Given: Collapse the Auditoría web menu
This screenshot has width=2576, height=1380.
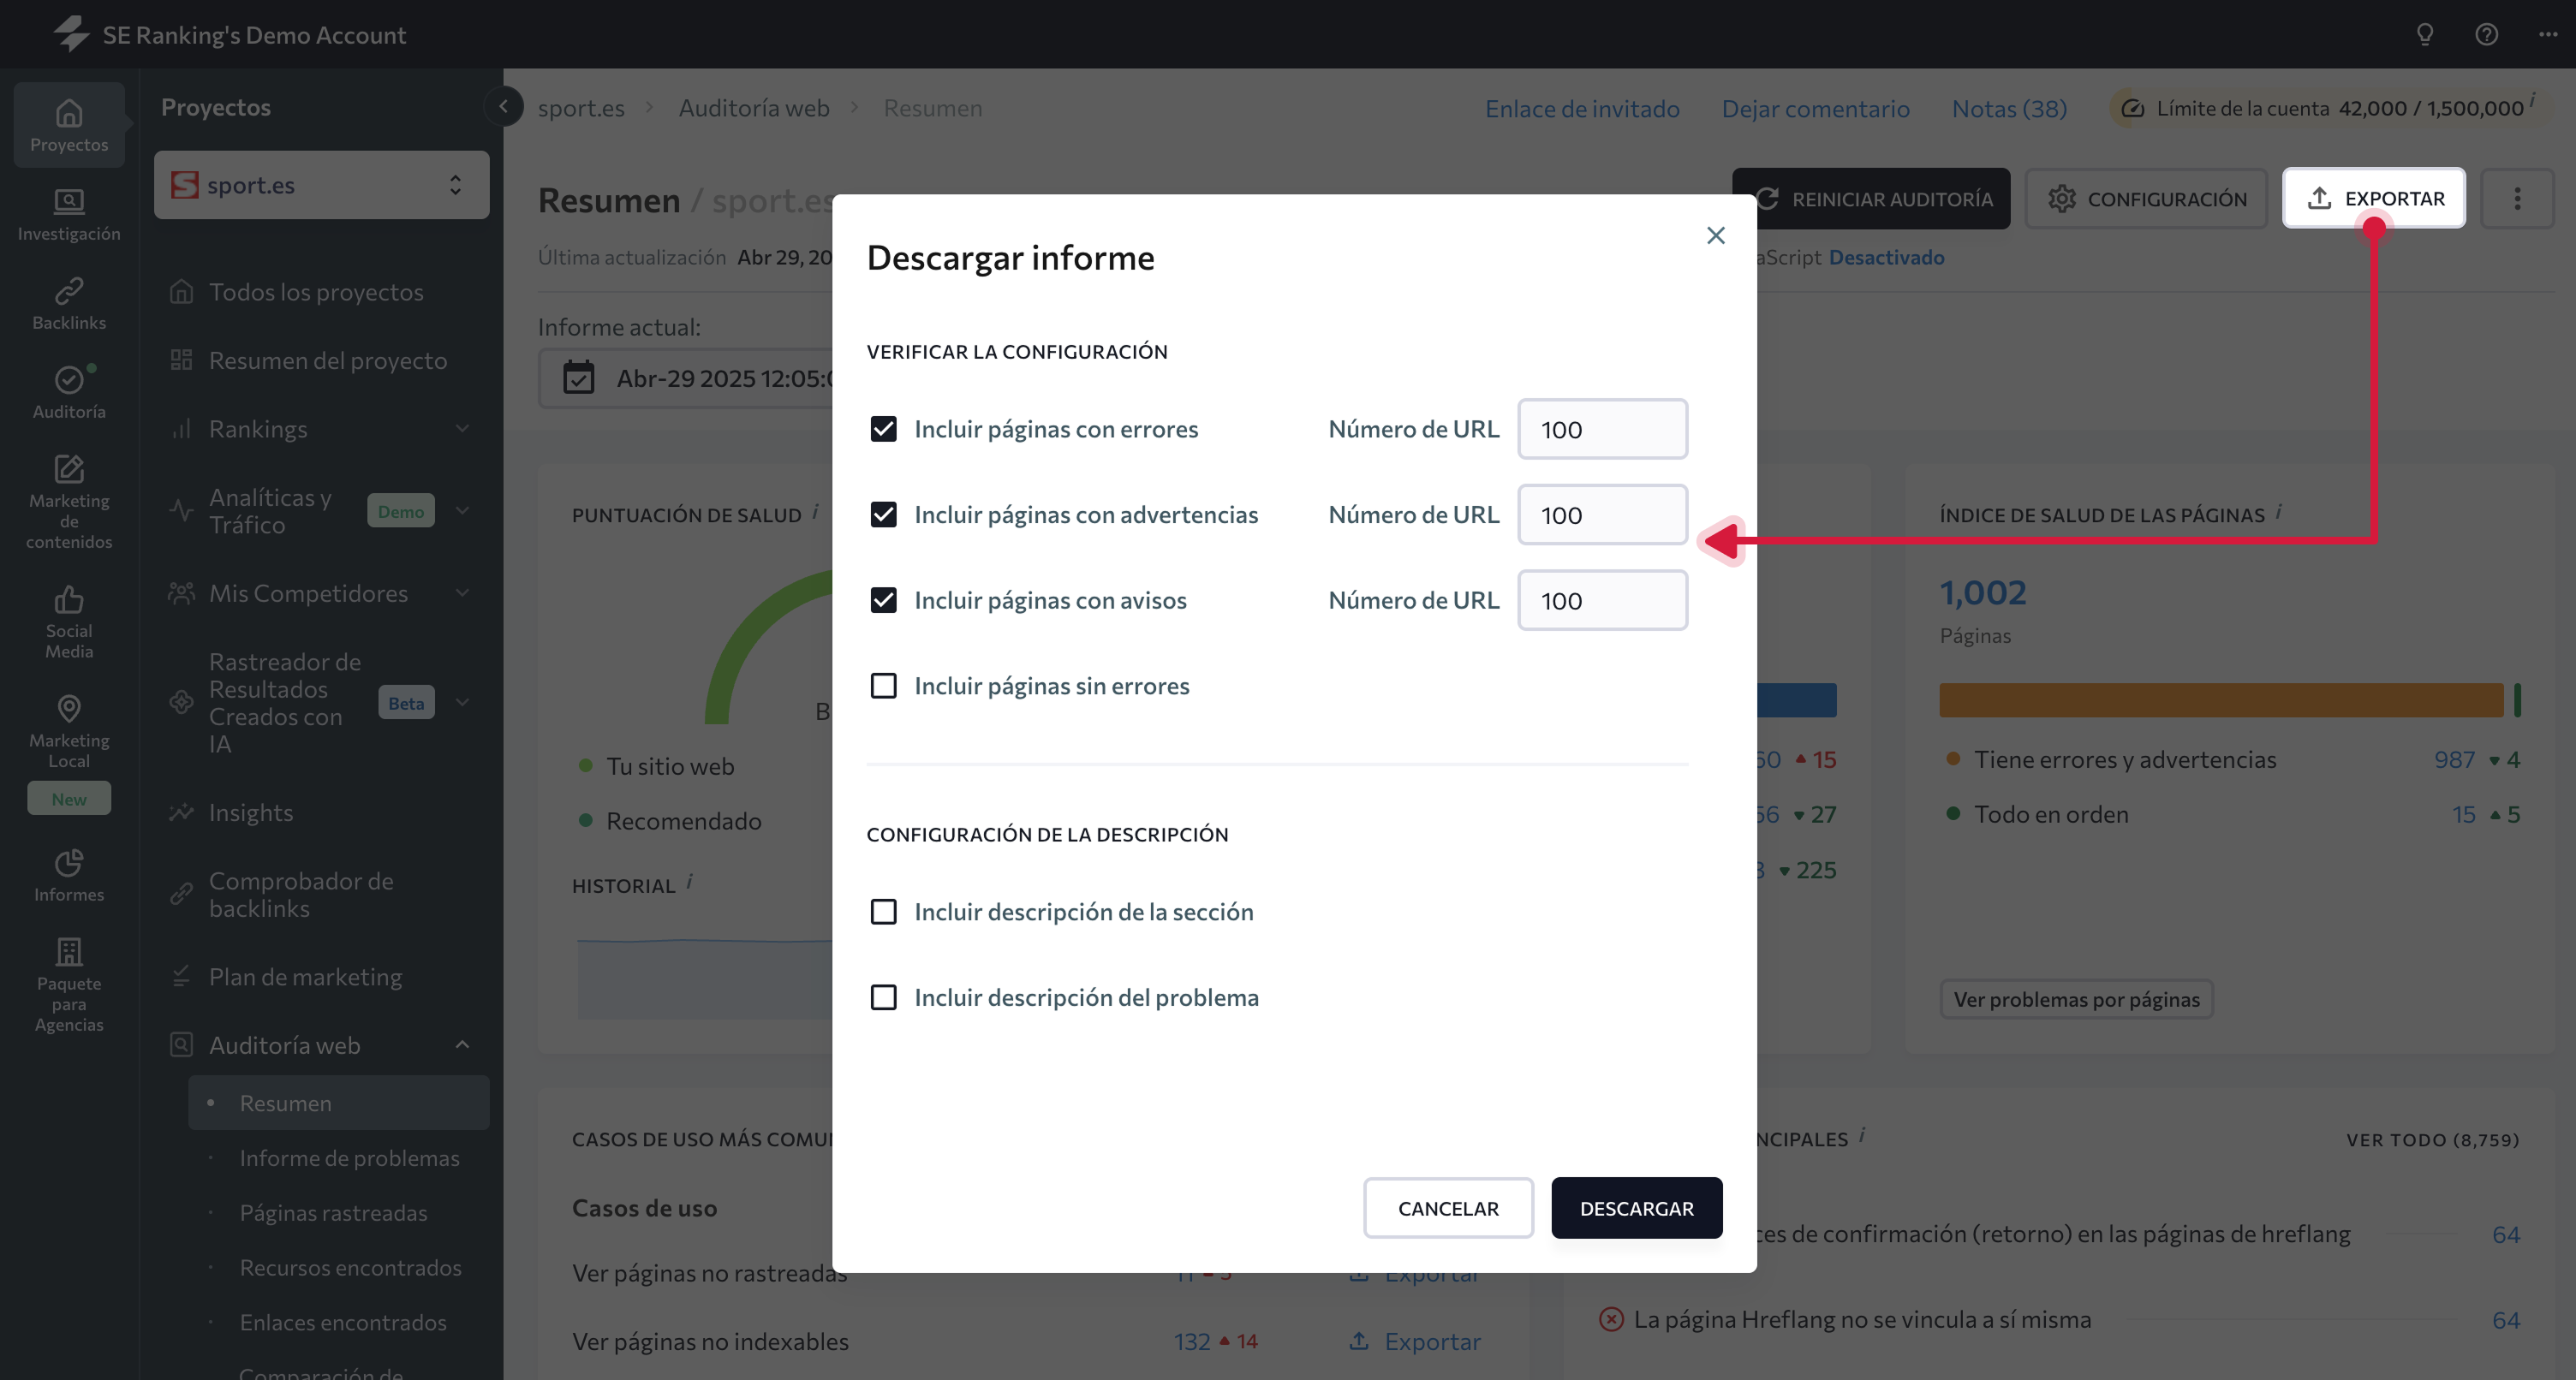Looking at the screenshot, I should pyautogui.click(x=462, y=1045).
